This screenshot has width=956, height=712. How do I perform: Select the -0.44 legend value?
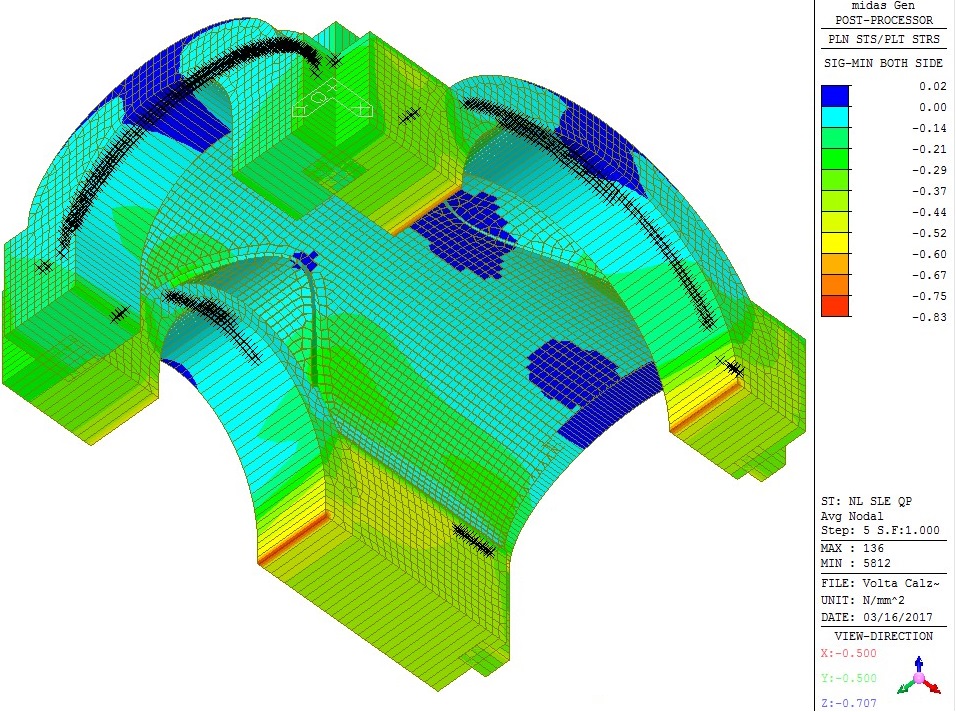pos(929,212)
